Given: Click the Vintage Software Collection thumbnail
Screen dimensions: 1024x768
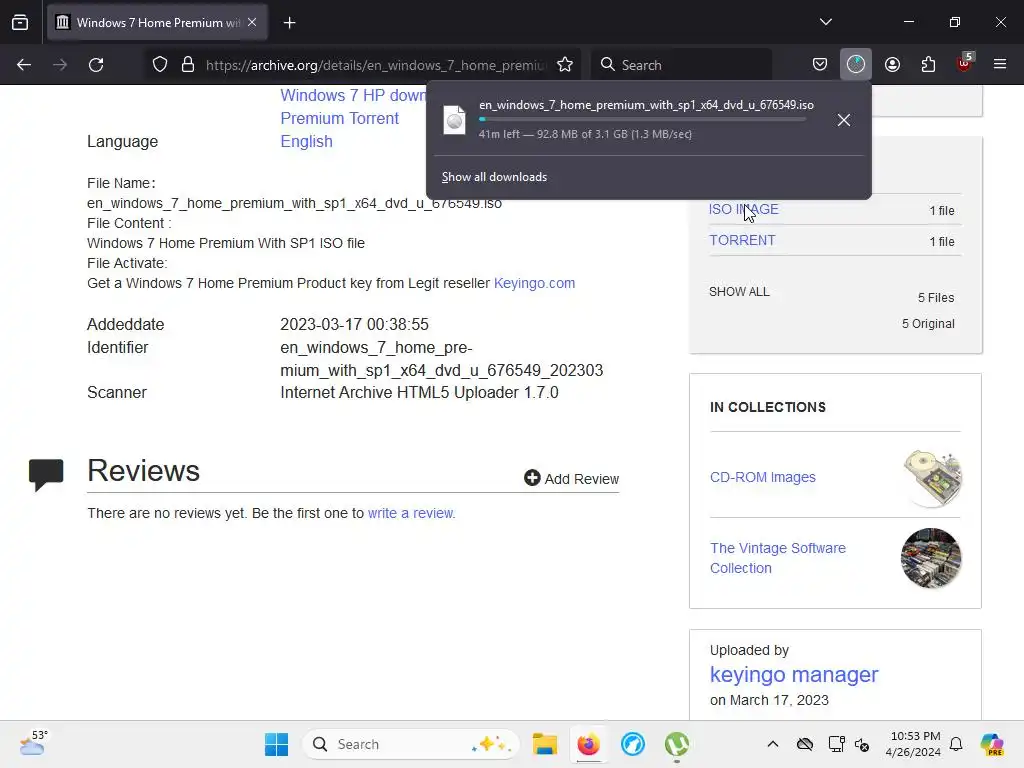Looking at the screenshot, I should pyautogui.click(x=931, y=558).
